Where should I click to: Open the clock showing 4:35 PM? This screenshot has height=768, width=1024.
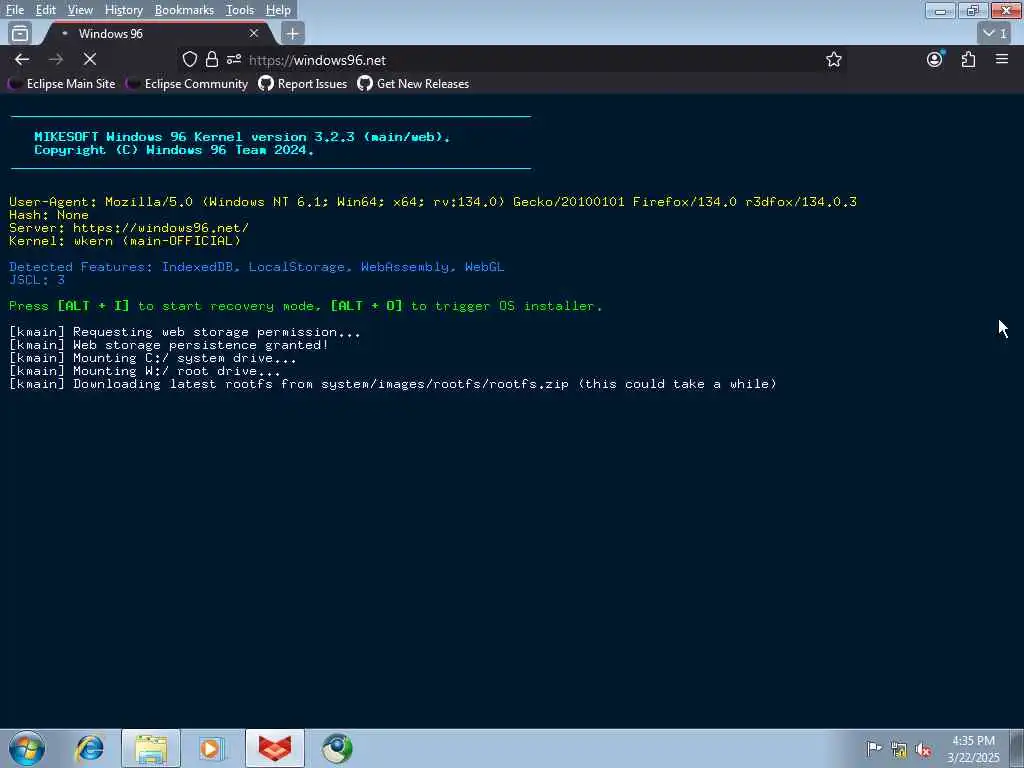coord(973,749)
